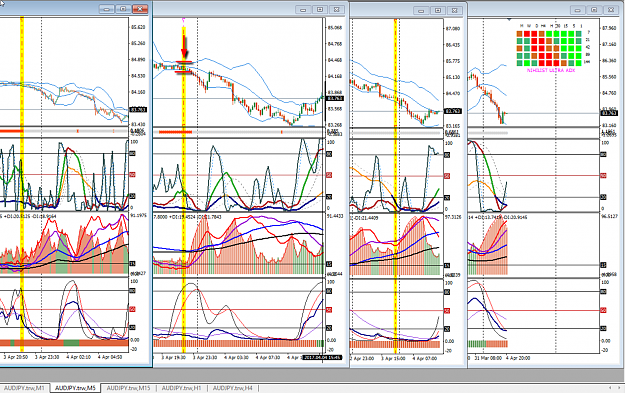Click the '4 Apr 07:00' time axis label

[x=425, y=358]
